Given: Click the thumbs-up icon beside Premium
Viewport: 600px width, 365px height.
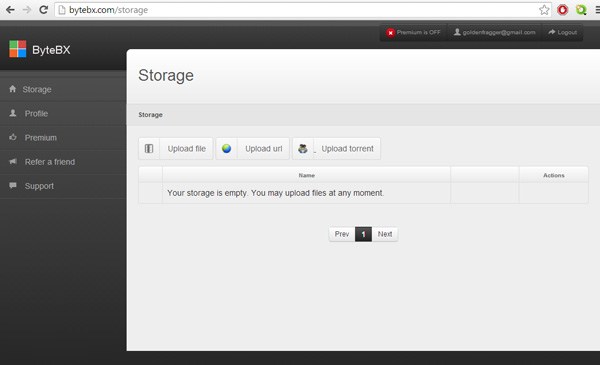Looking at the screenshot, I should click(x=13, y=137).
